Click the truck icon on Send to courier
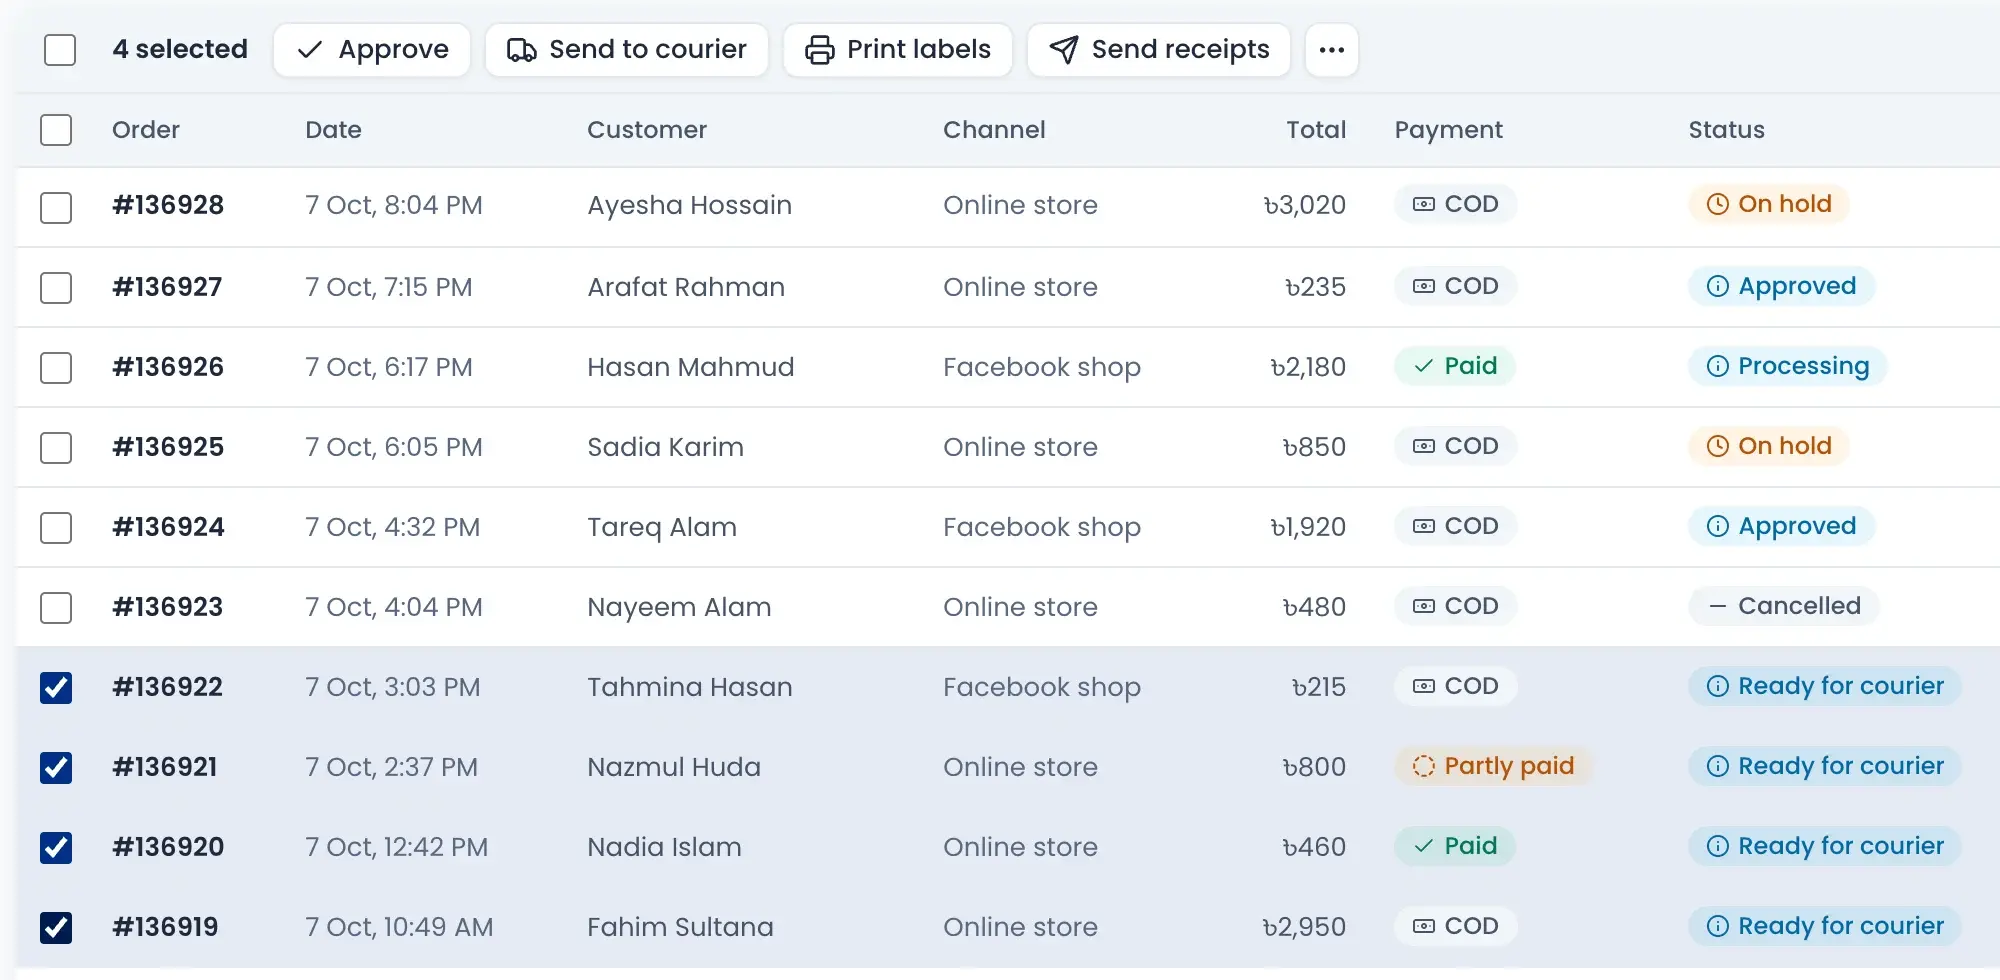The image size is (2000, 980). (x=521, y=50)
